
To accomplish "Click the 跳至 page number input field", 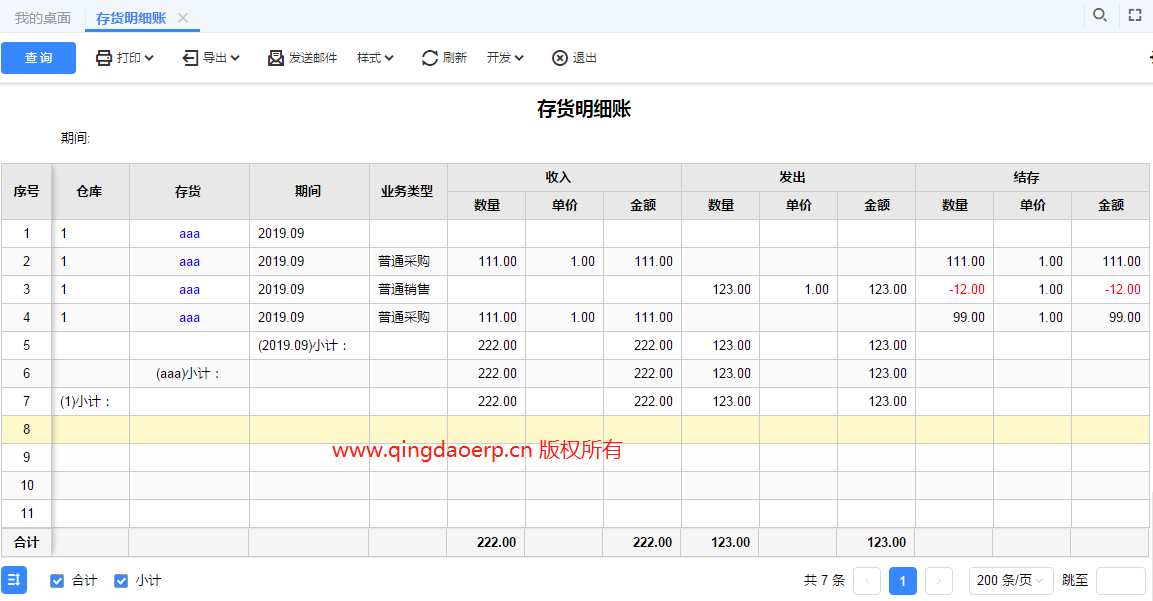I will click(x=1120, y=581).
